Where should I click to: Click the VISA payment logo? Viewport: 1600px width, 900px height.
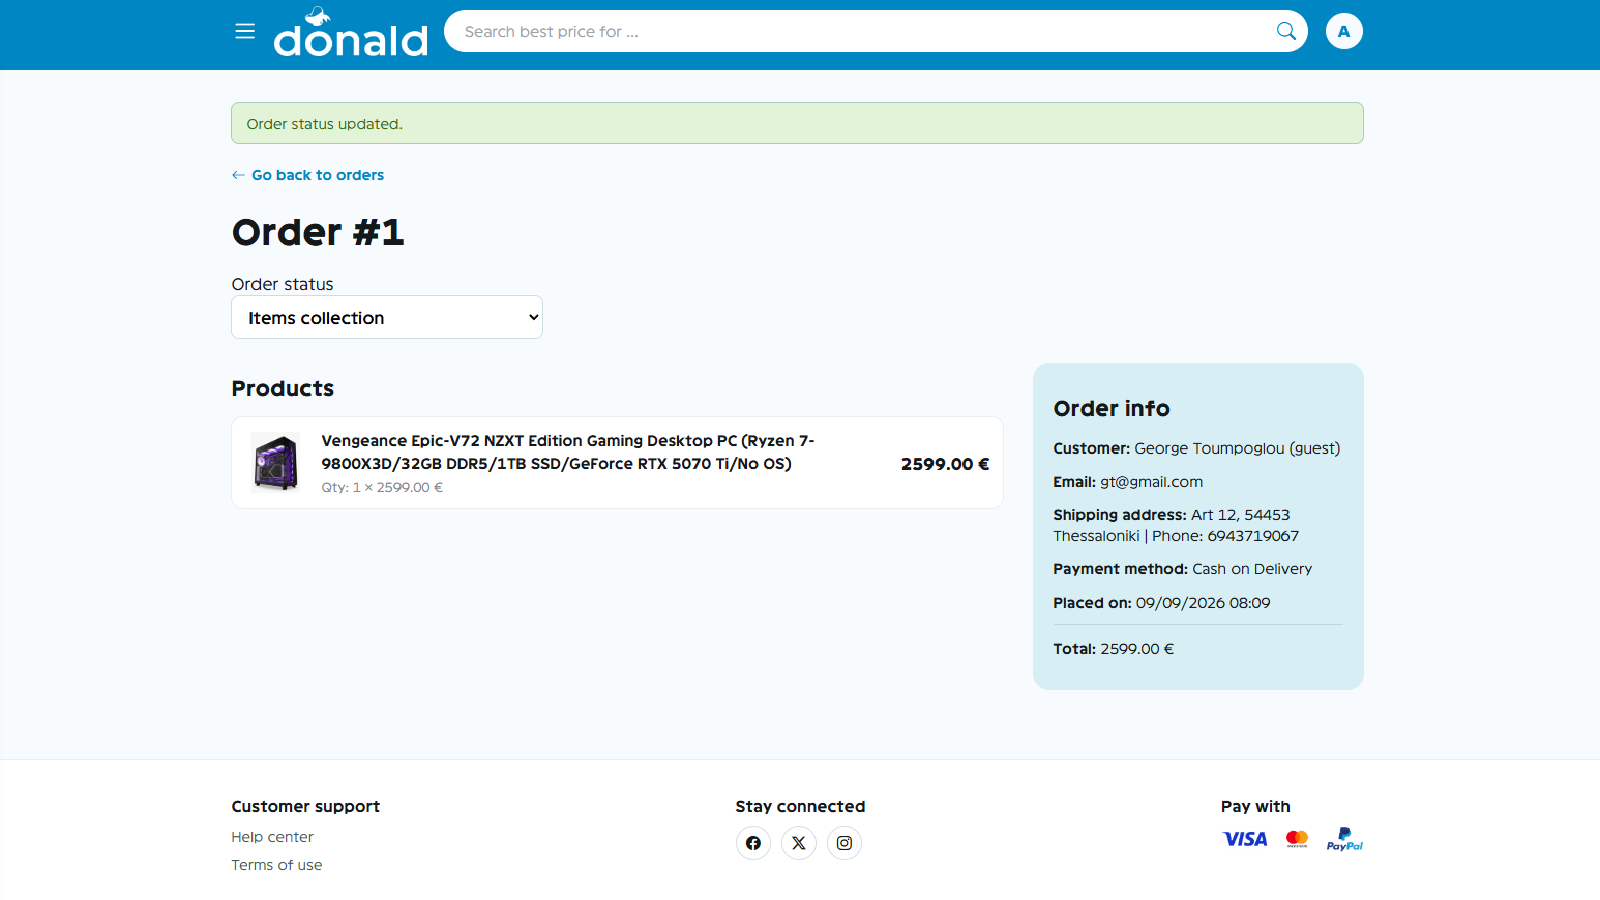[x=1245, y=839]
